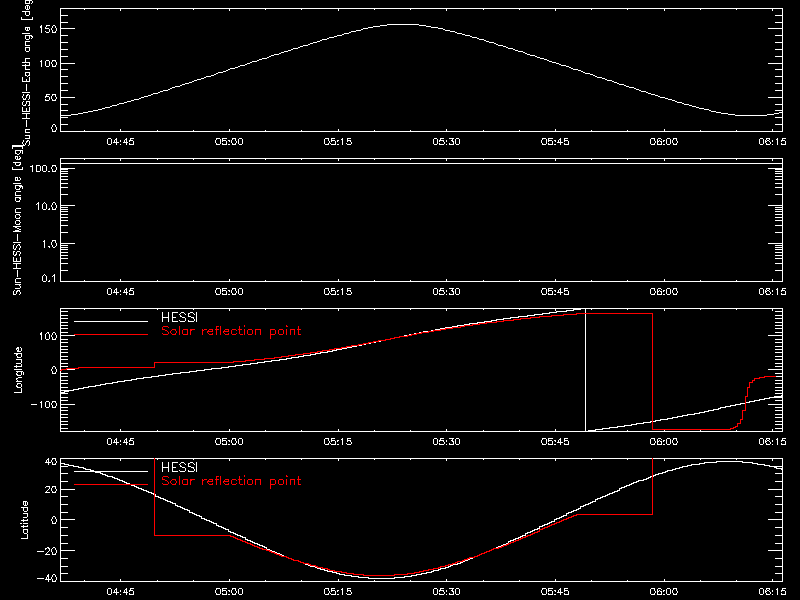Select 10.0 tick on Moon angle plot
Viewport: 800px width, 600px height.
tap(46, 206)
